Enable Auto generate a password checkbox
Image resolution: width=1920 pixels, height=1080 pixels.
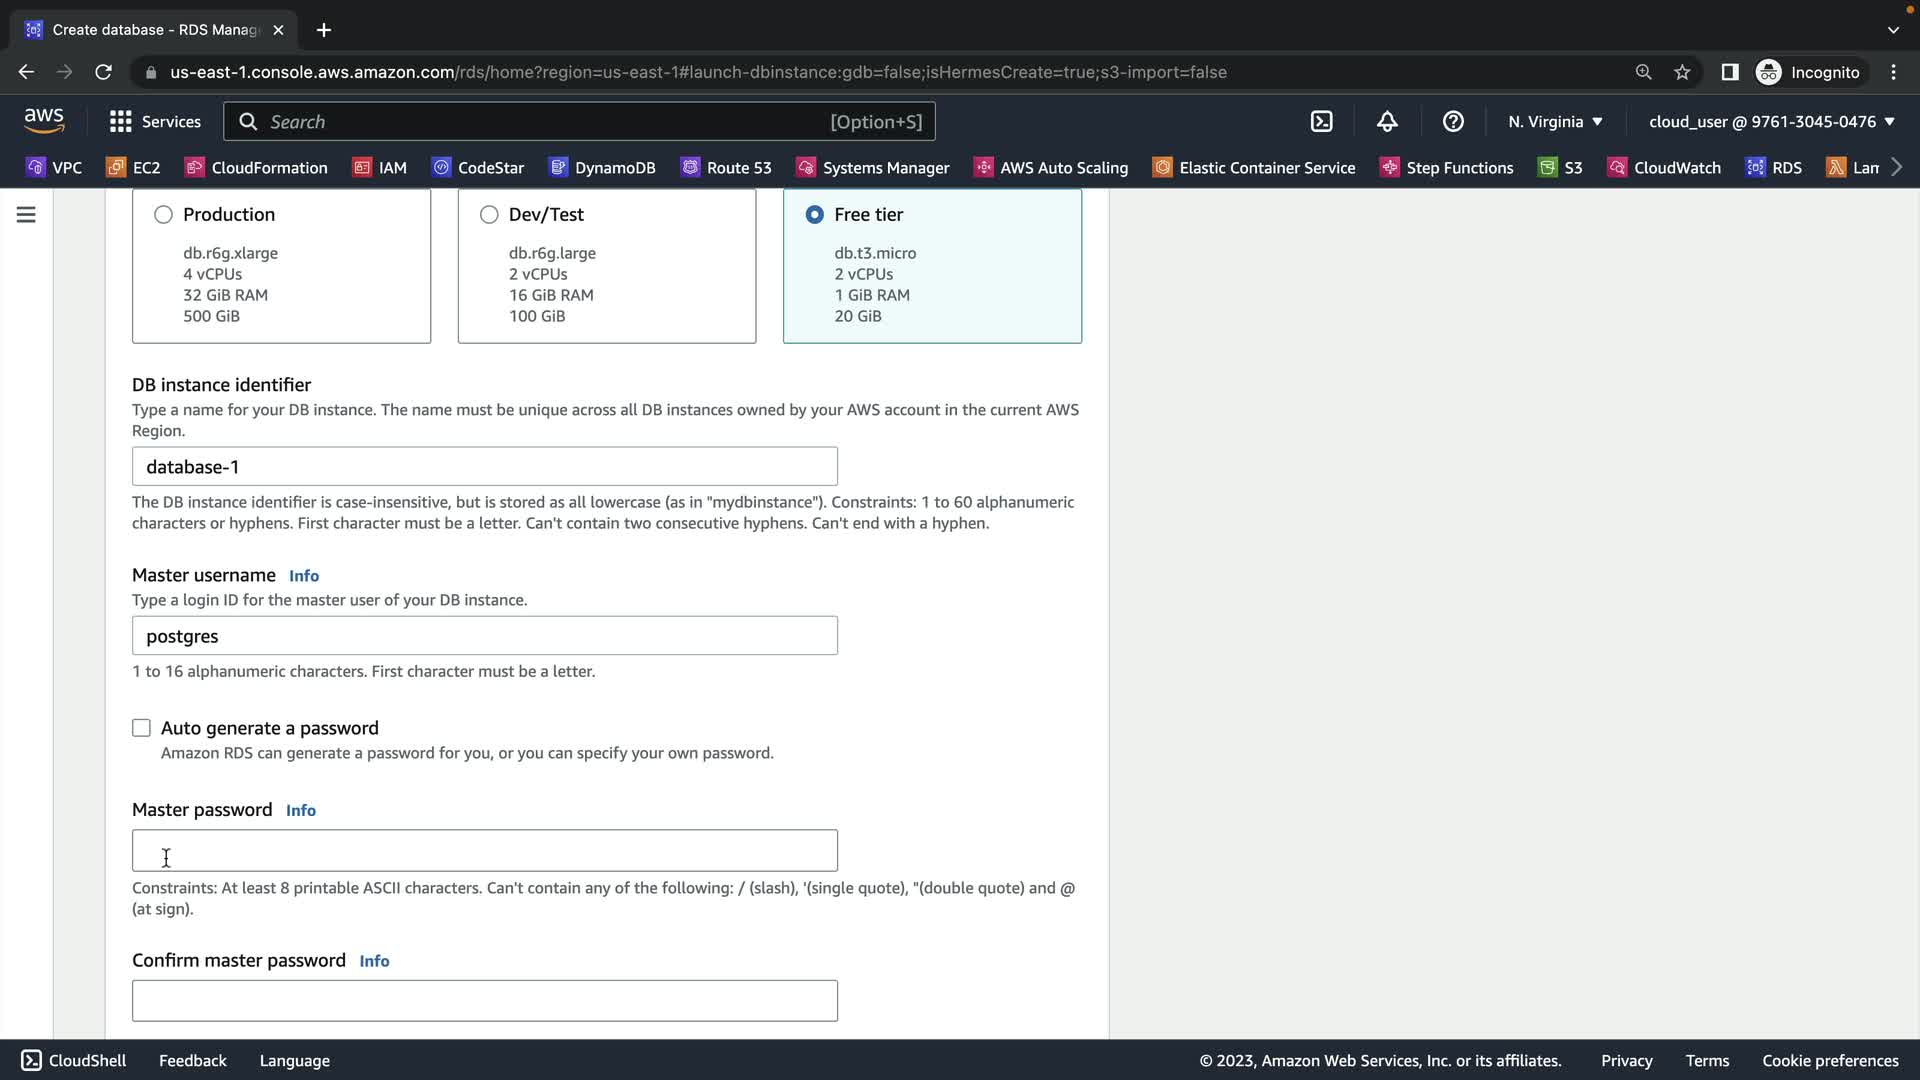141,728
